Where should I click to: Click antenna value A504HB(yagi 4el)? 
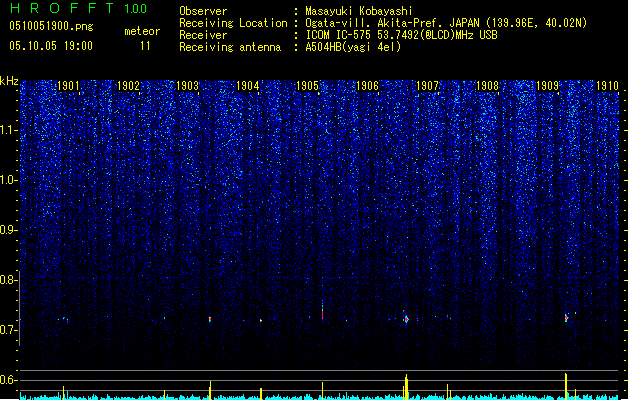[353, 47]
